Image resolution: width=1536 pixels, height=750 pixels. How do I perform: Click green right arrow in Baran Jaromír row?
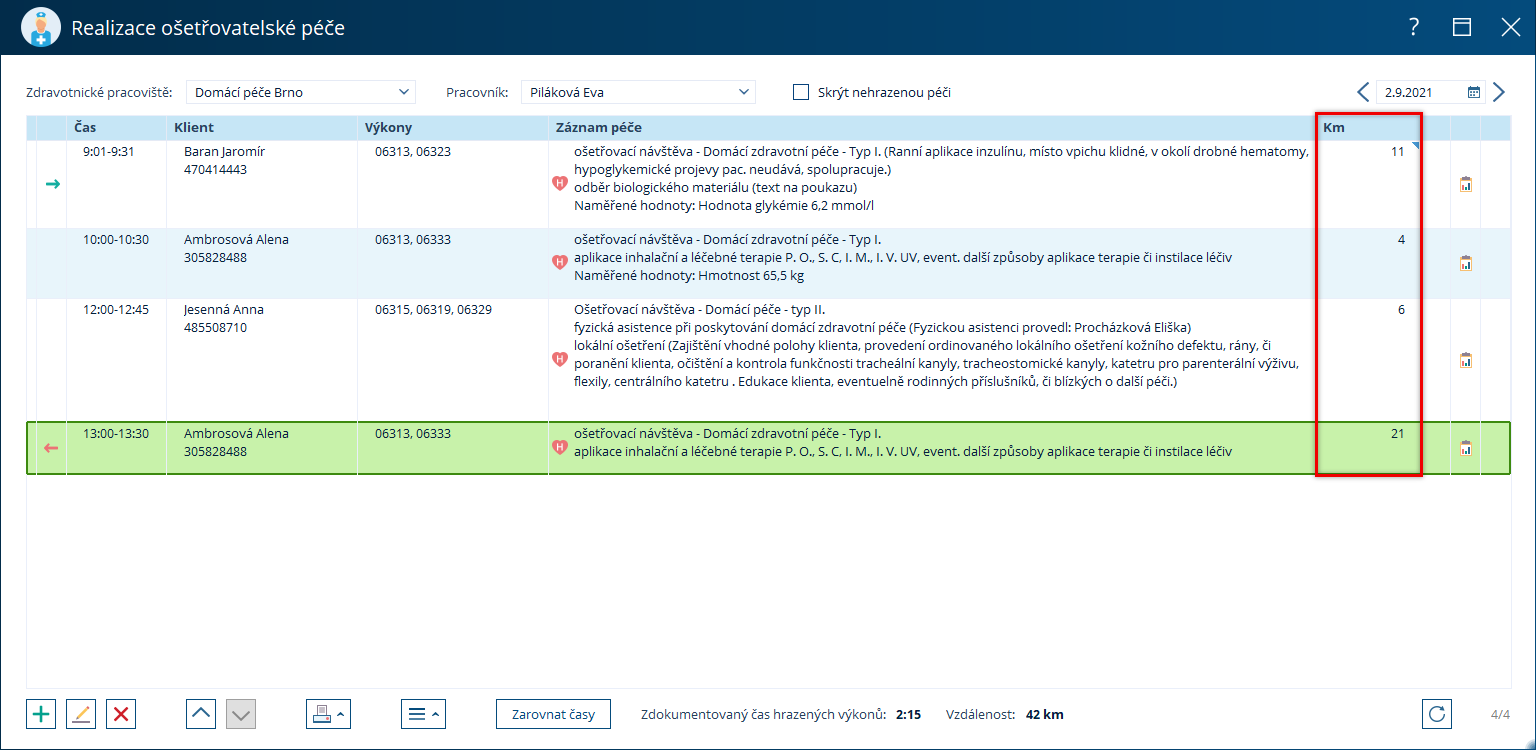[x=53, y=184]
